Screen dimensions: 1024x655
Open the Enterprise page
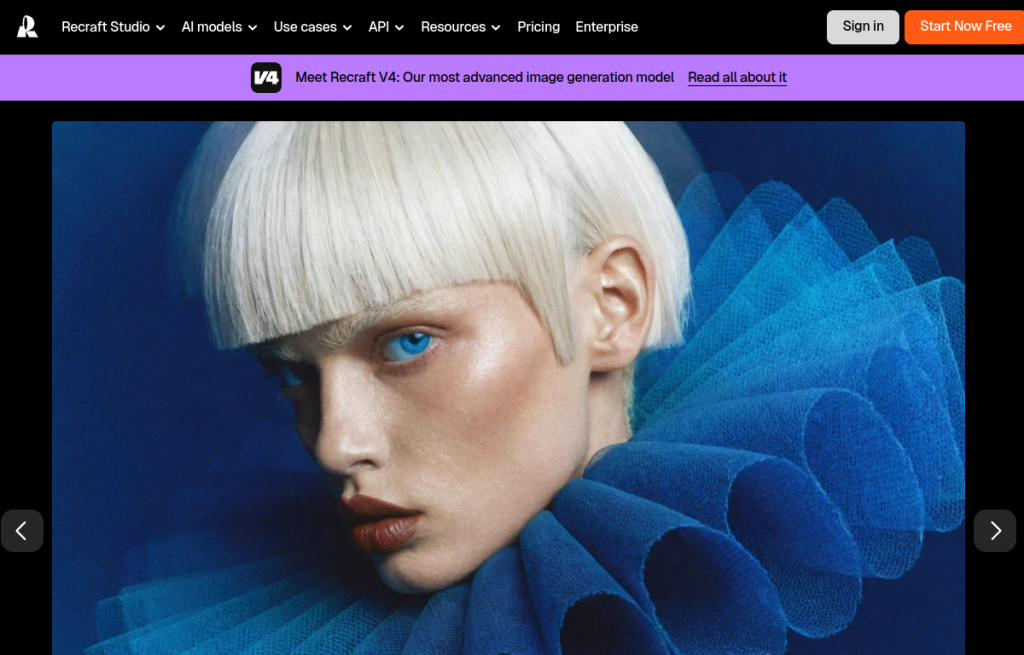(606, 27)
